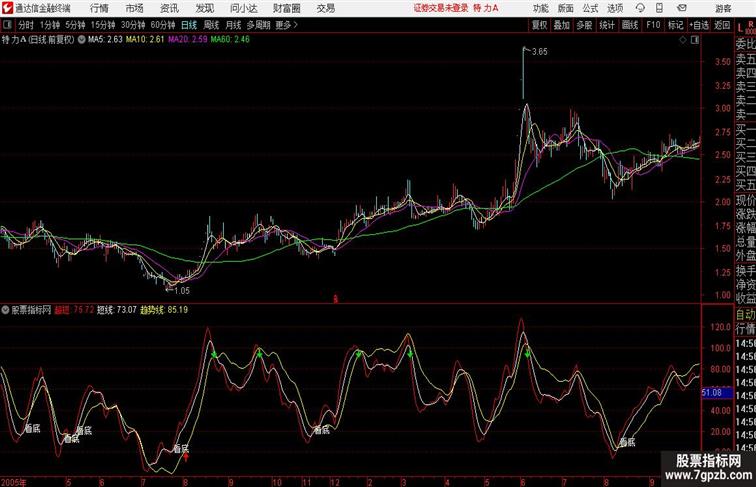
Task: Select the 日线 daily period tab
Action: (189, 25)
